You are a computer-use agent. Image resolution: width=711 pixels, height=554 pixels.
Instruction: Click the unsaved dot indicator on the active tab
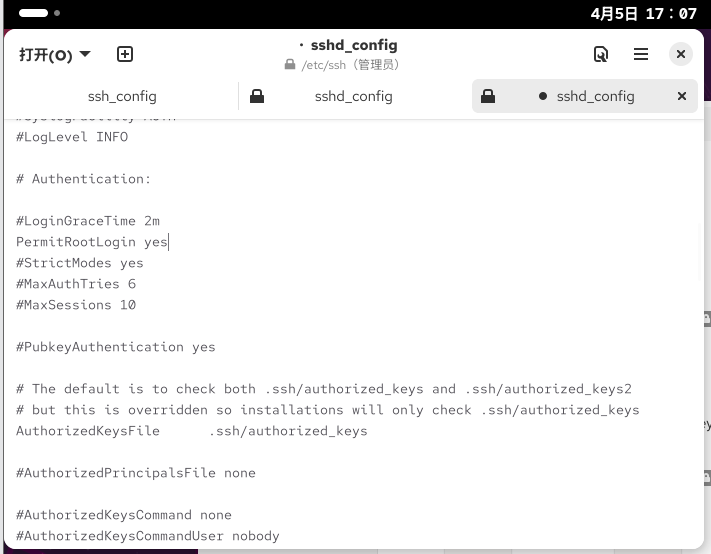coord(542,96)
